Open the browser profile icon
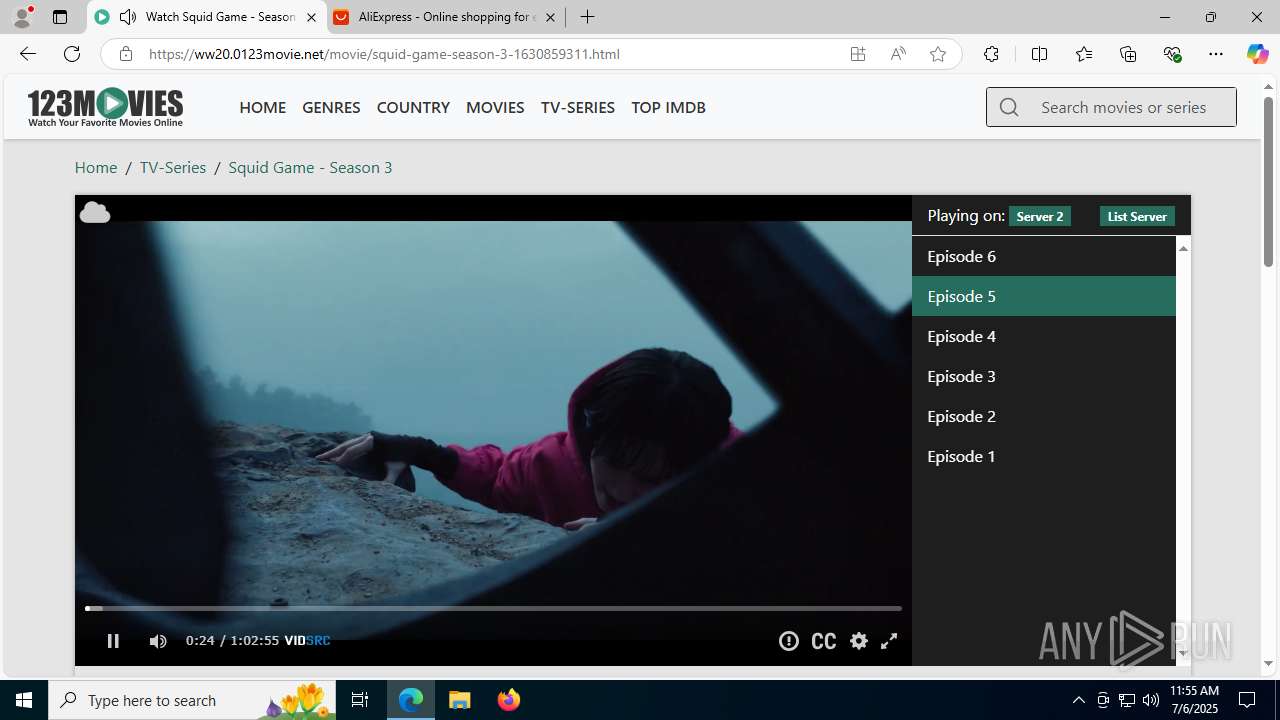Viewport: 1280px width, 720px height. 22,17
